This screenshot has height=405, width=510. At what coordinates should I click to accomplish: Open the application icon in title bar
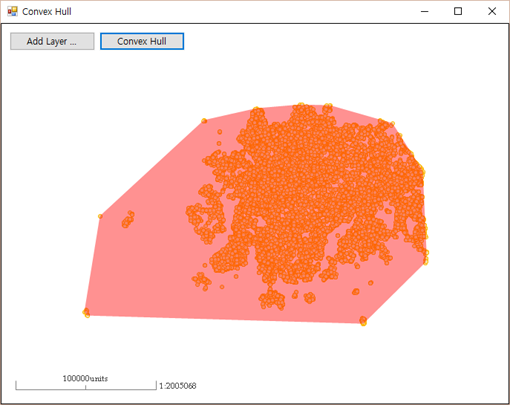pos(12,11)
